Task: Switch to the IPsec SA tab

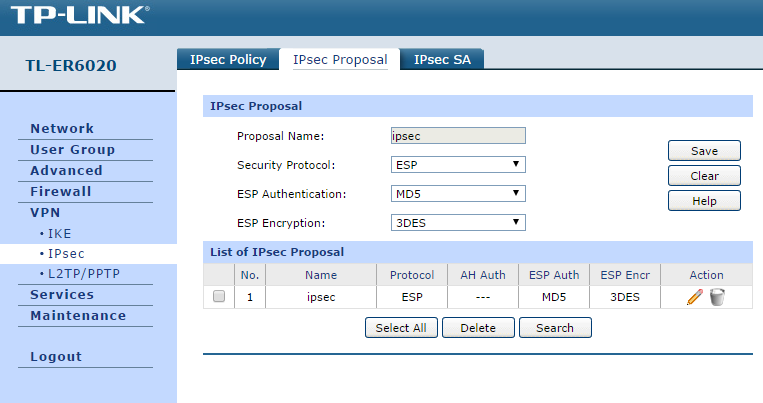Action: click(x=442, y=59)
